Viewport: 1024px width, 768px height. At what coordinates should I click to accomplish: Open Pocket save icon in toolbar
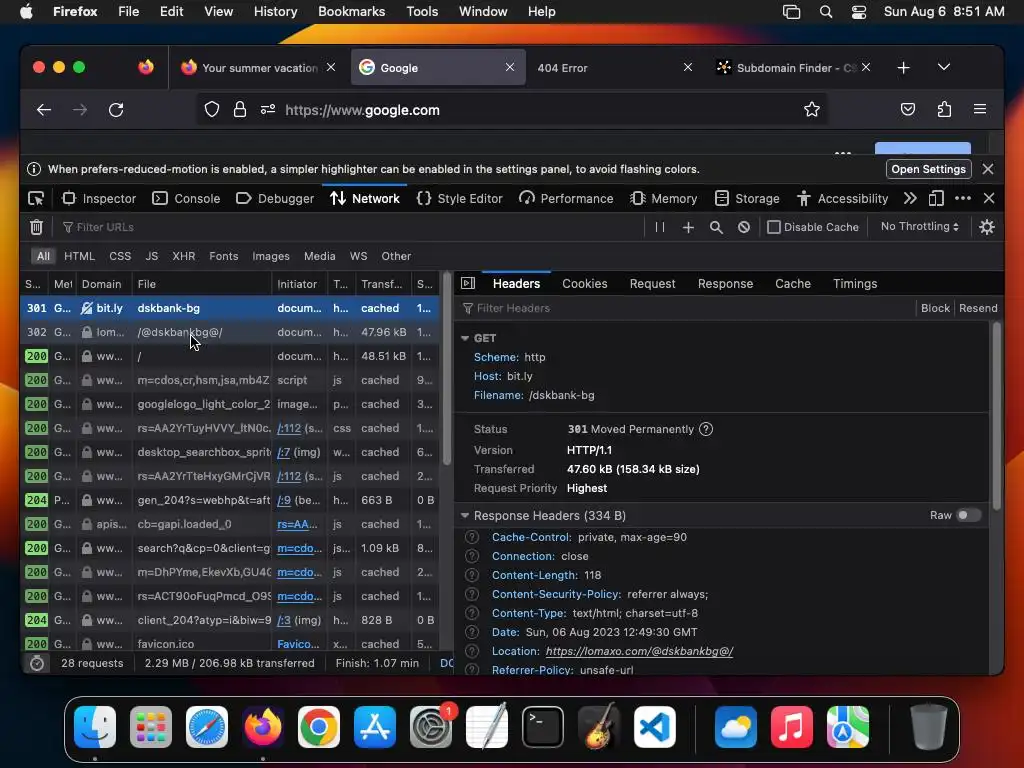(x=908, y=109)
